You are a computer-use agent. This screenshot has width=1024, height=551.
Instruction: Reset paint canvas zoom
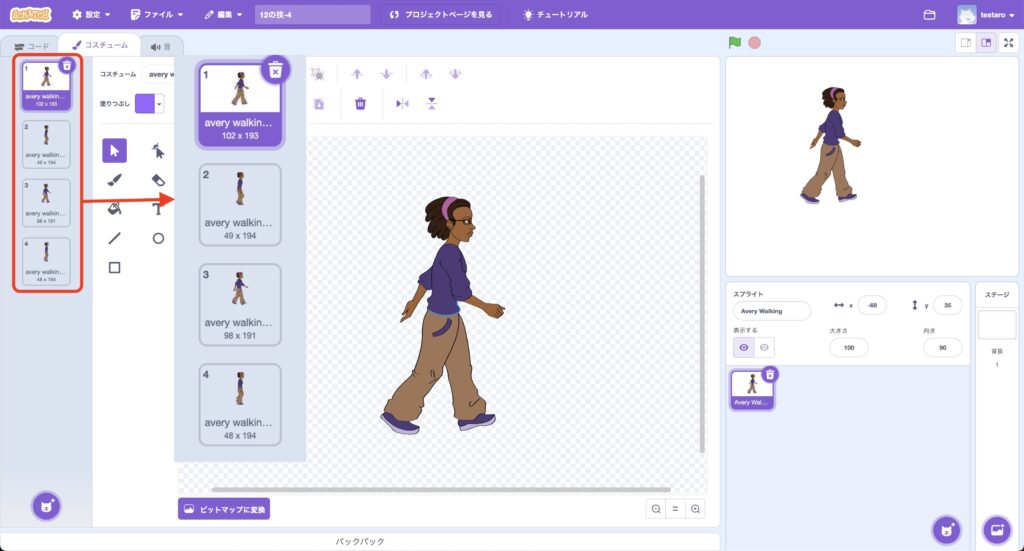(x=675, y=509)
